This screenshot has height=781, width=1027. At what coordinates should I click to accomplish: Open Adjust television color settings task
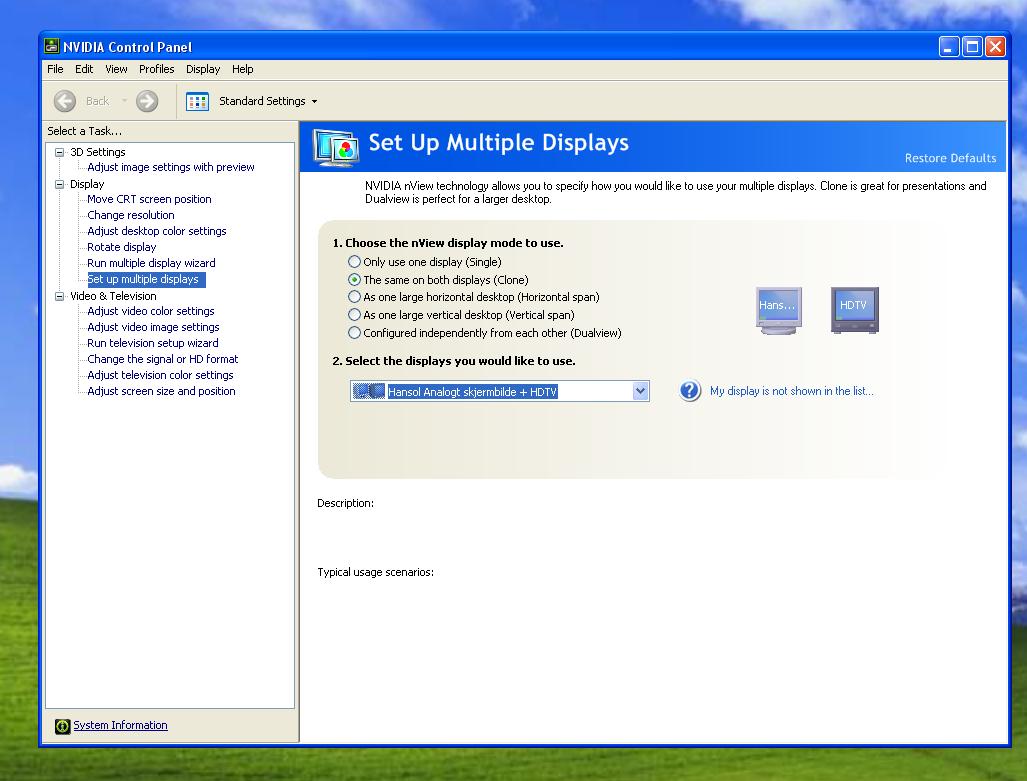coord(160,375)
